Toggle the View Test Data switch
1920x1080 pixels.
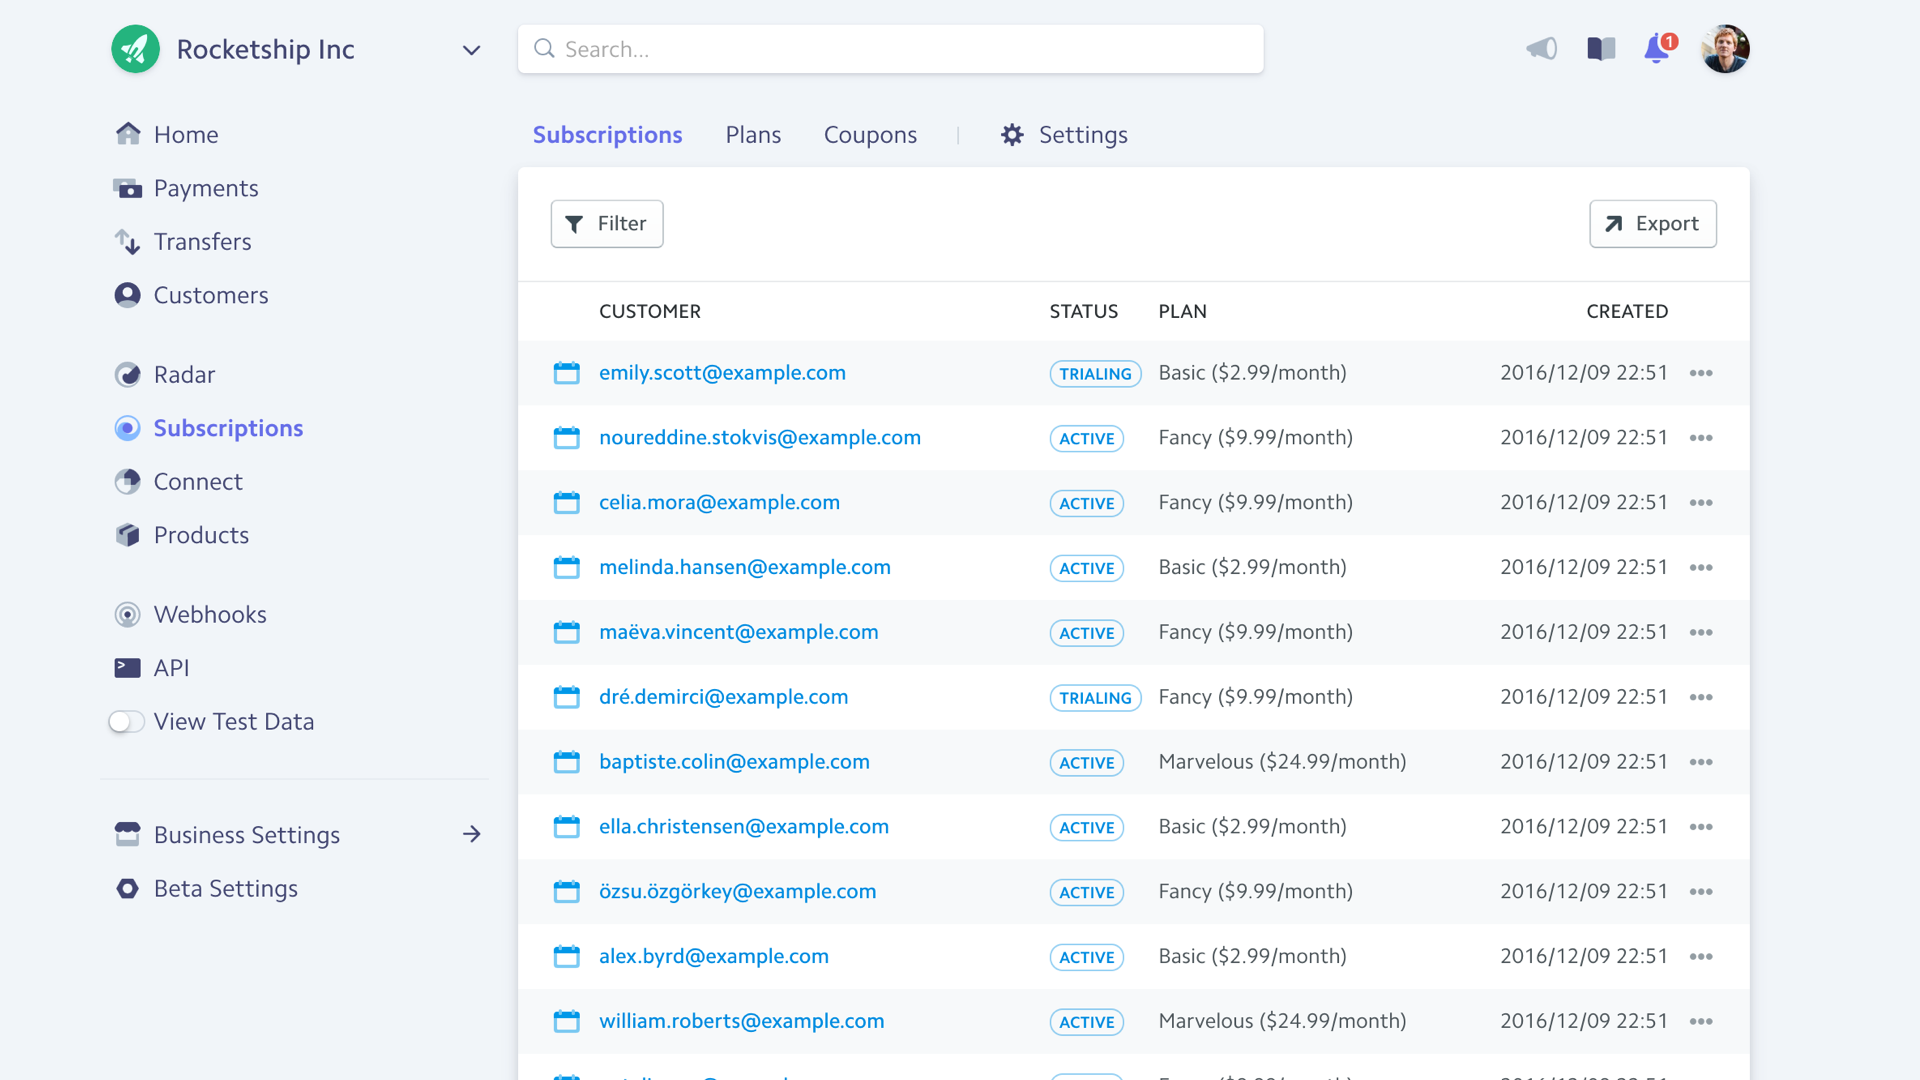pos(127,721)
